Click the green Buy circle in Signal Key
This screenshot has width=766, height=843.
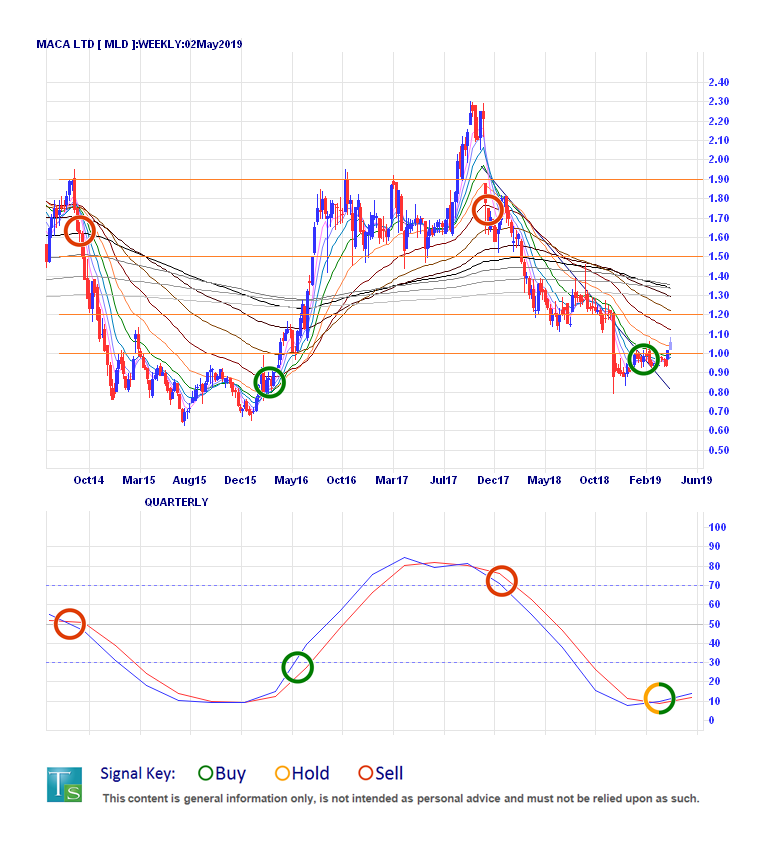tap(207, 773)
